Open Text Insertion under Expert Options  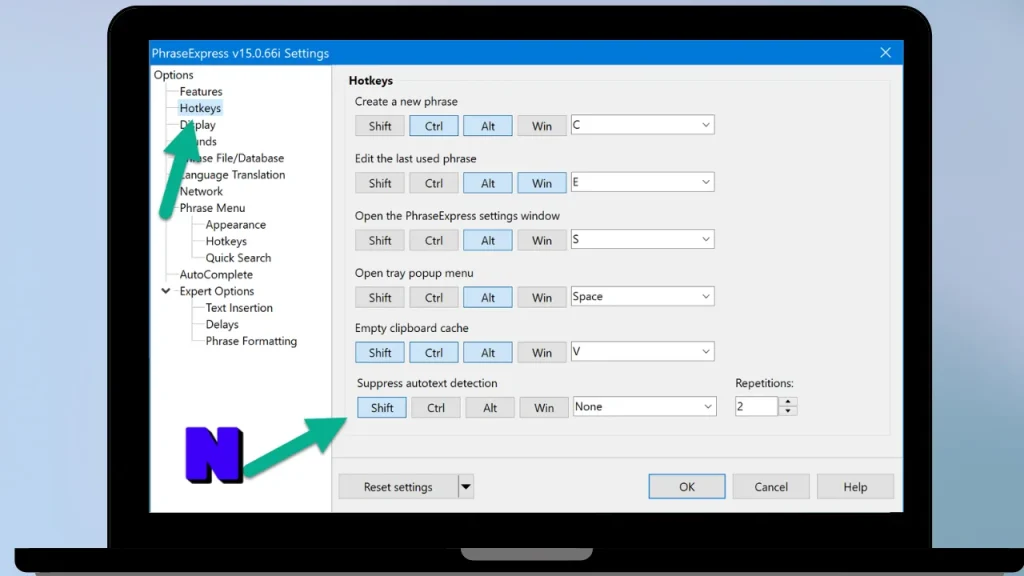click(x=239, y=308)
